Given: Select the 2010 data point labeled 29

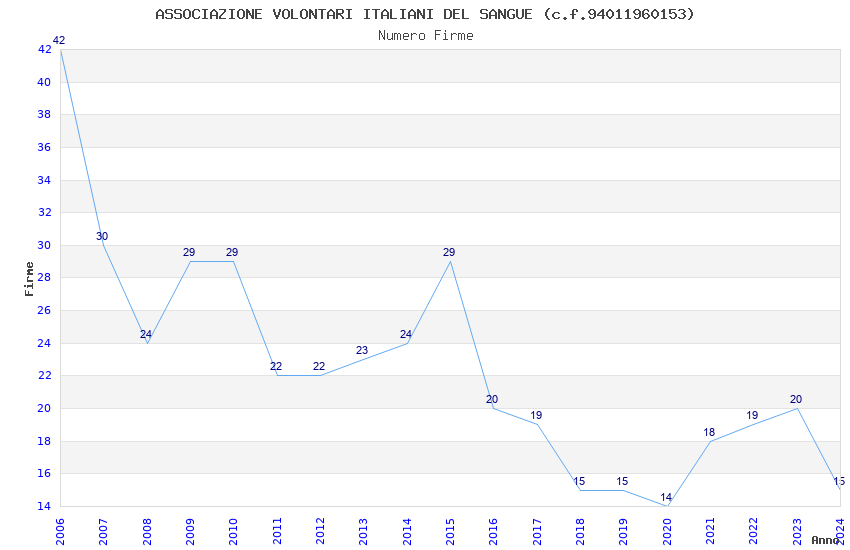Looking at the screenshot, I should (x=232, y=252).
